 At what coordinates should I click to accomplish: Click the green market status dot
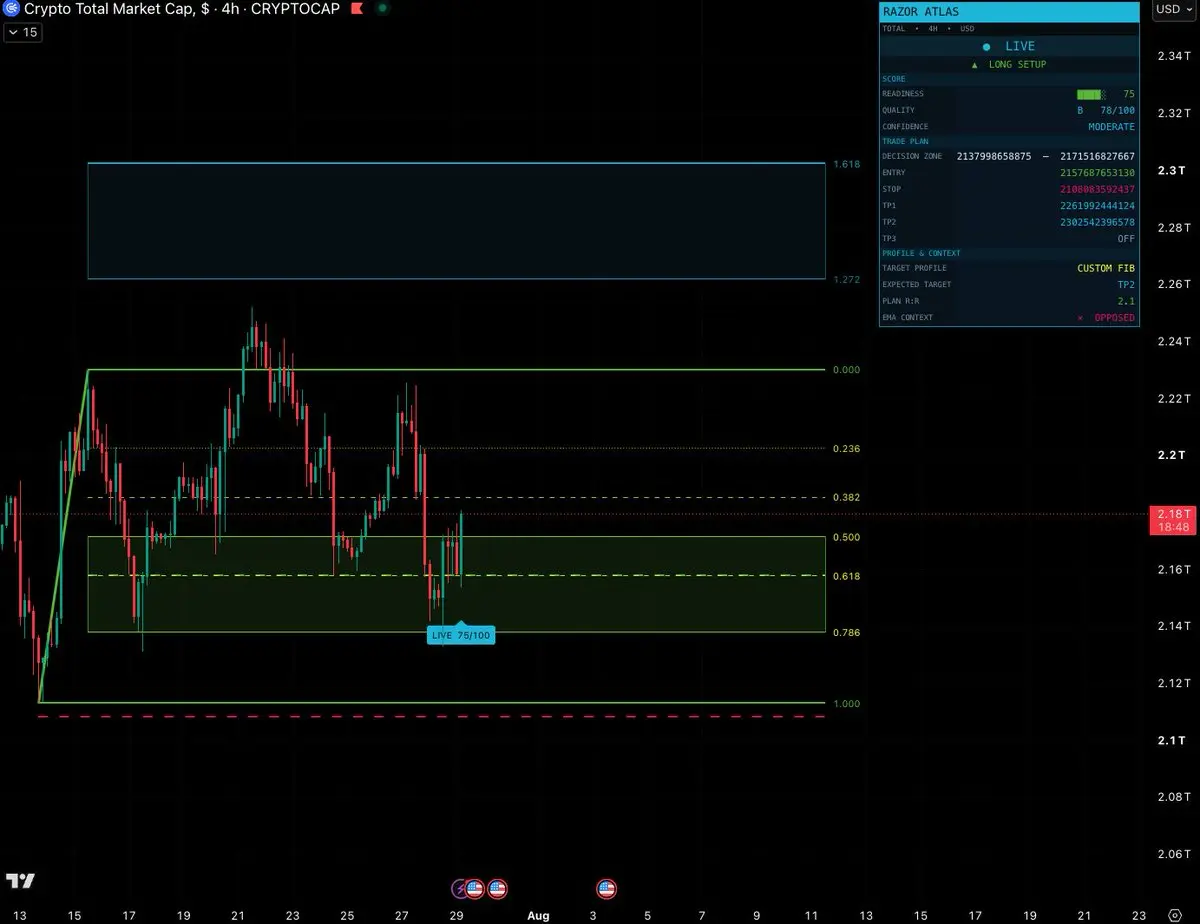[x=382, y=9]
